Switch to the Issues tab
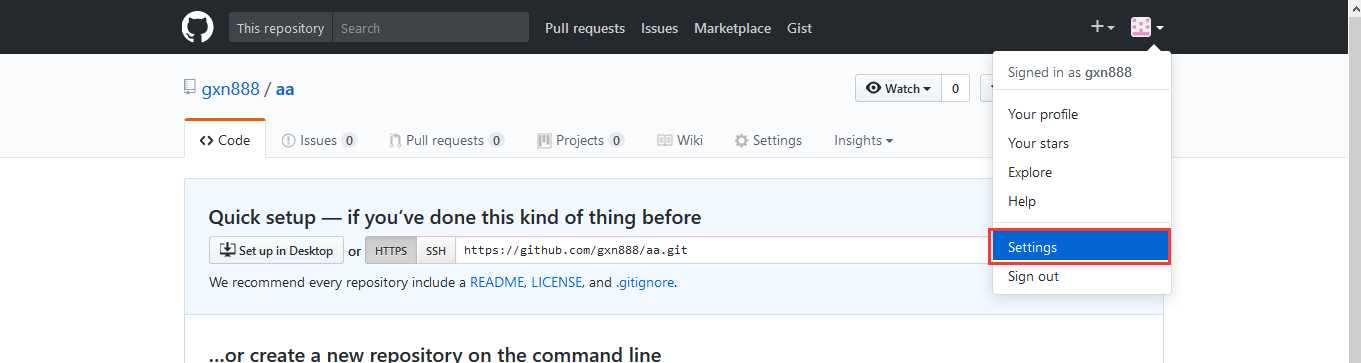 click(x=319, y=140)
